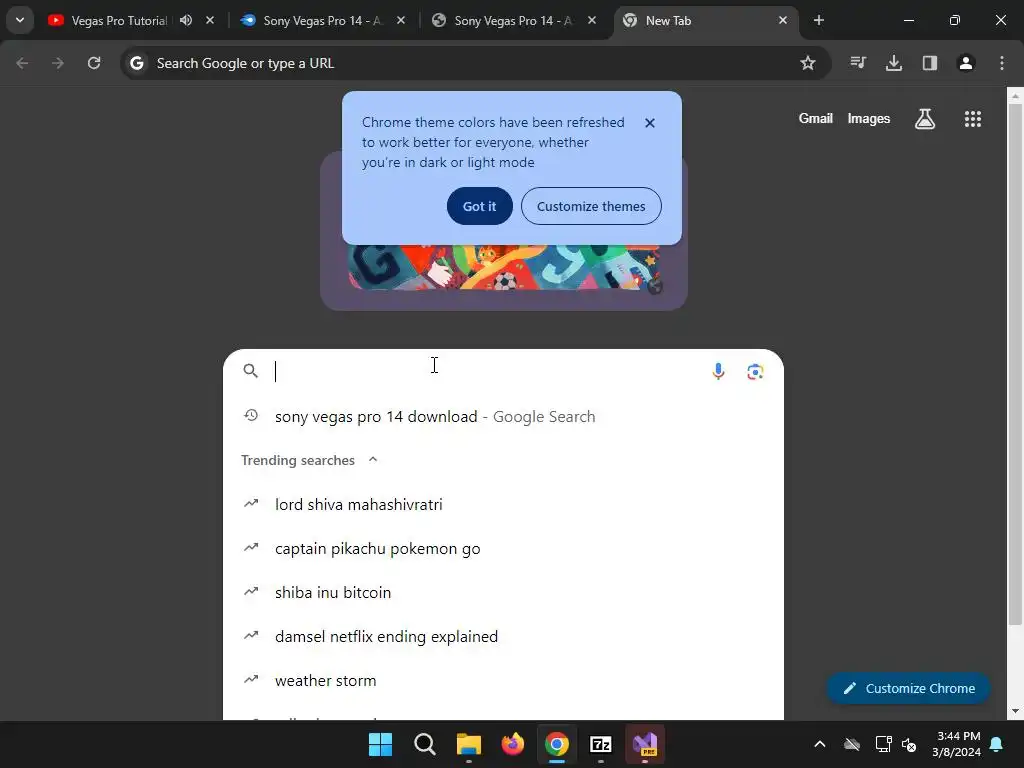1024x768 pixels.
Task: Reload the page
Action: [x=94, y=63]
